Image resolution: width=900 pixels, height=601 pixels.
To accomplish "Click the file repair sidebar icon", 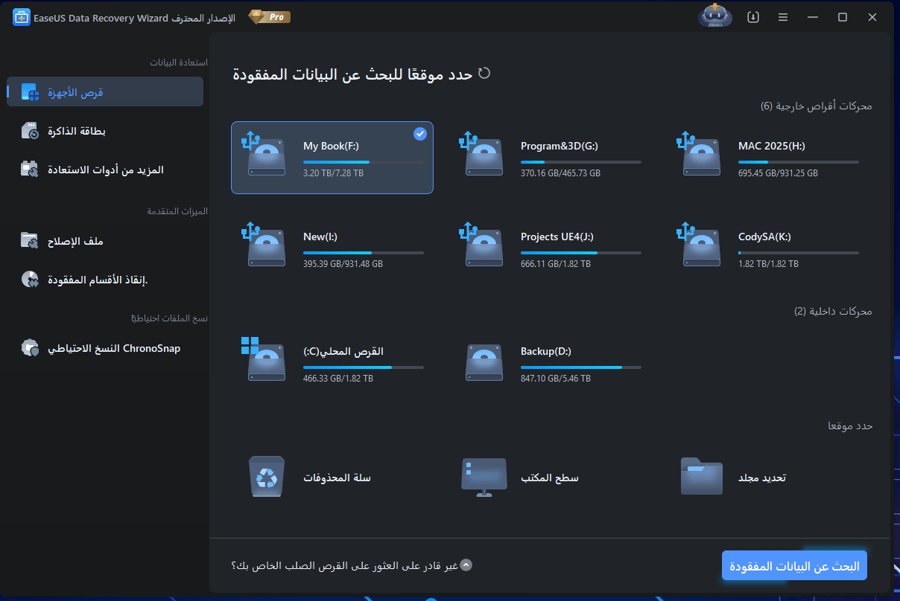I will click(x=30, y=241).
